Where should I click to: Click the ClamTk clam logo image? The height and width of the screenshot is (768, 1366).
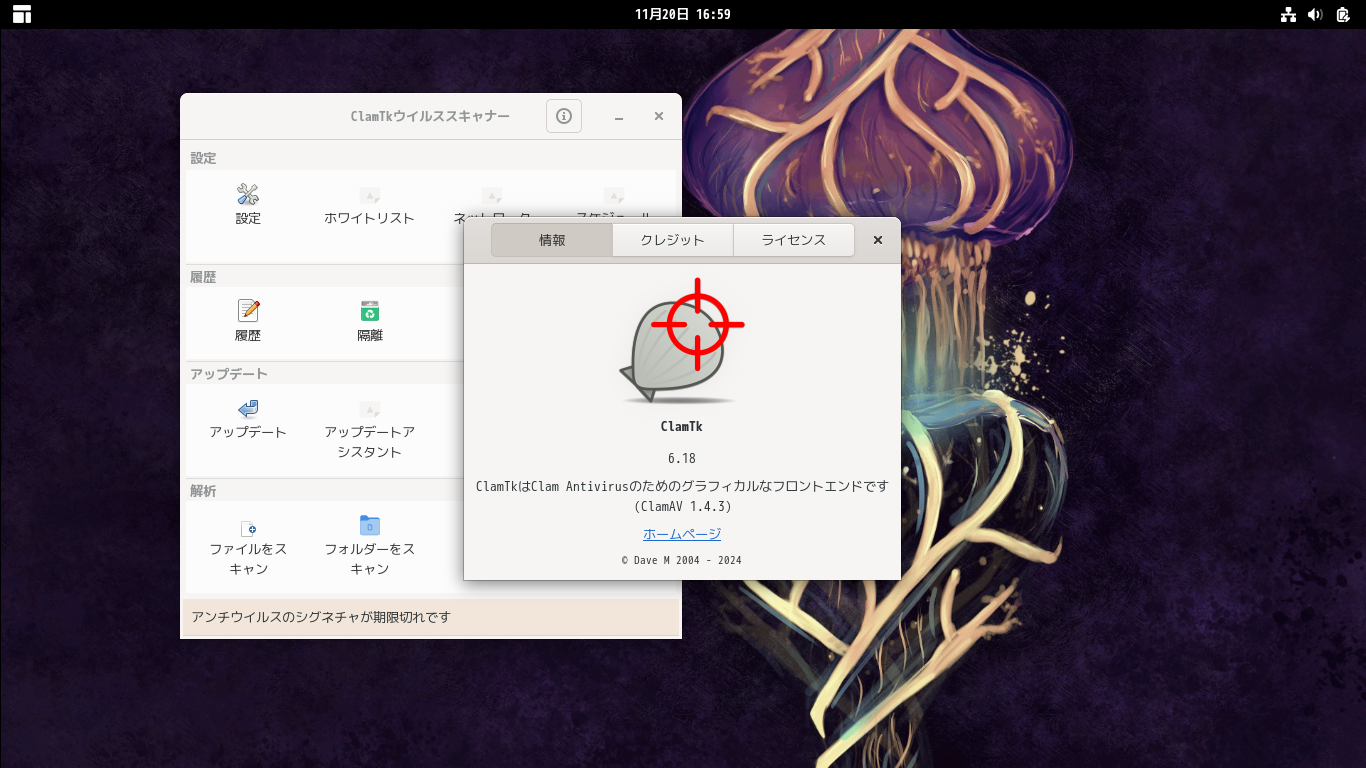[x=681, y=342]
